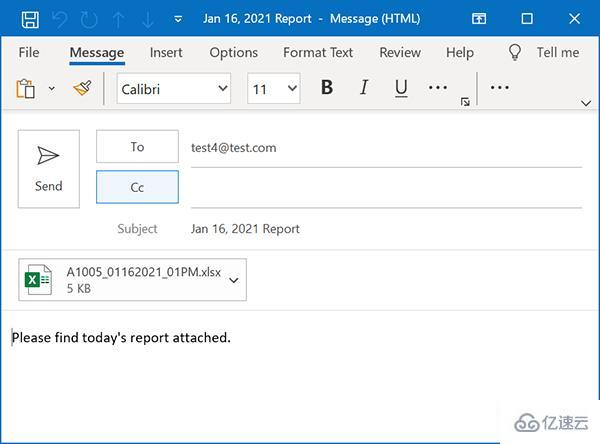Viewport: 600px width, 444px height.
Task: Open the font size 11 dropdown
Action: tap(292, 89)
